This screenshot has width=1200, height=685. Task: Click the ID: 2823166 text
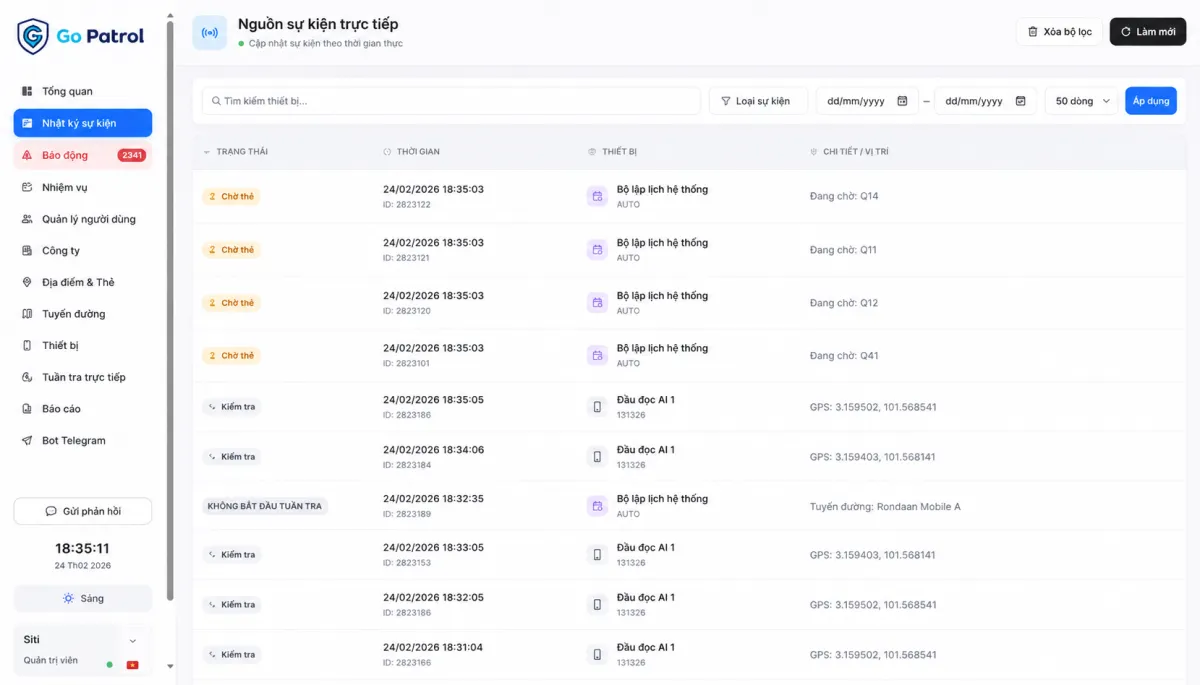coord(407,663)
